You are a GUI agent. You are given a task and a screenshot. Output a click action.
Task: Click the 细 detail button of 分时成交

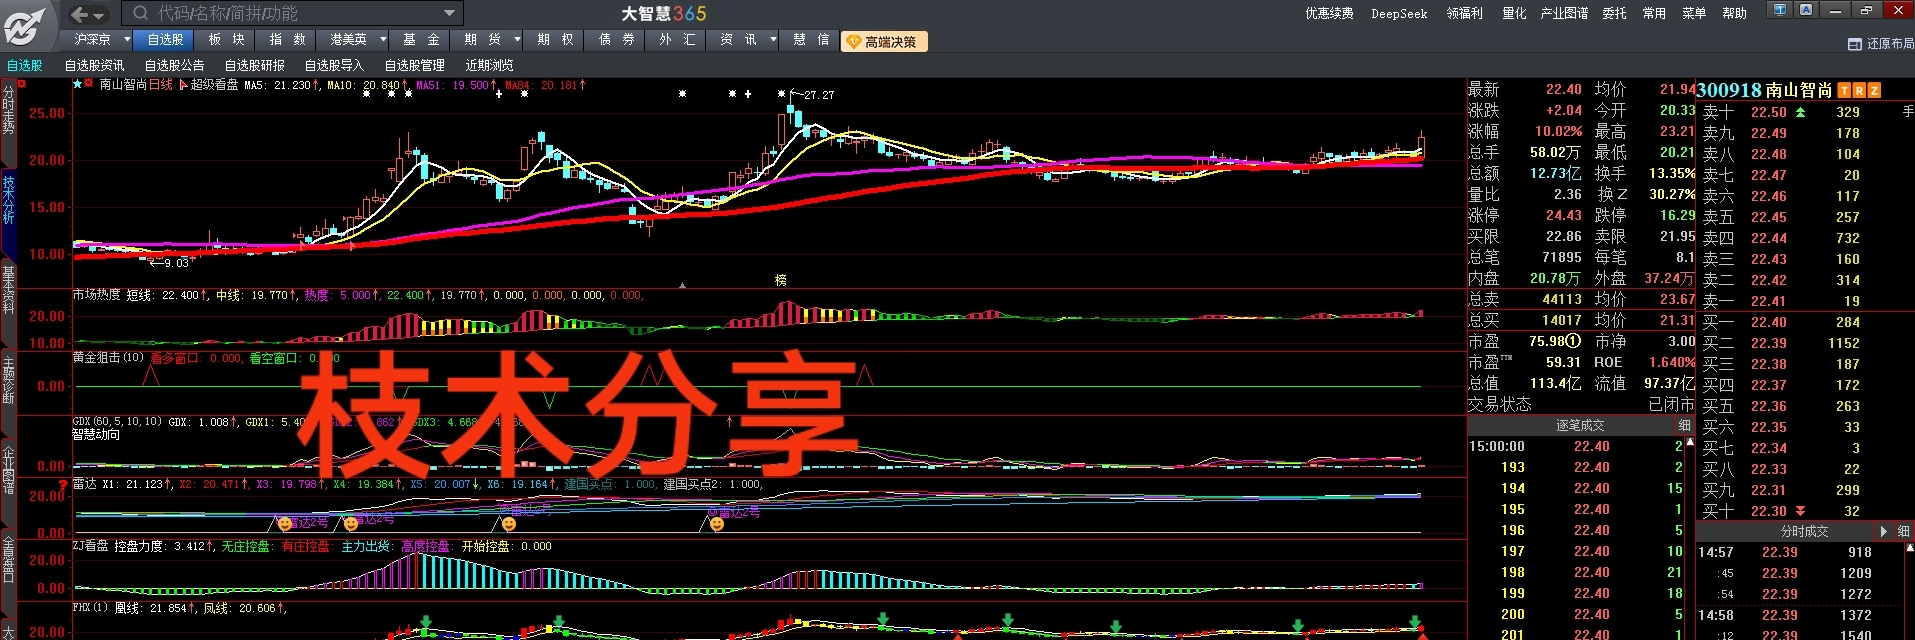(1903, 531)
